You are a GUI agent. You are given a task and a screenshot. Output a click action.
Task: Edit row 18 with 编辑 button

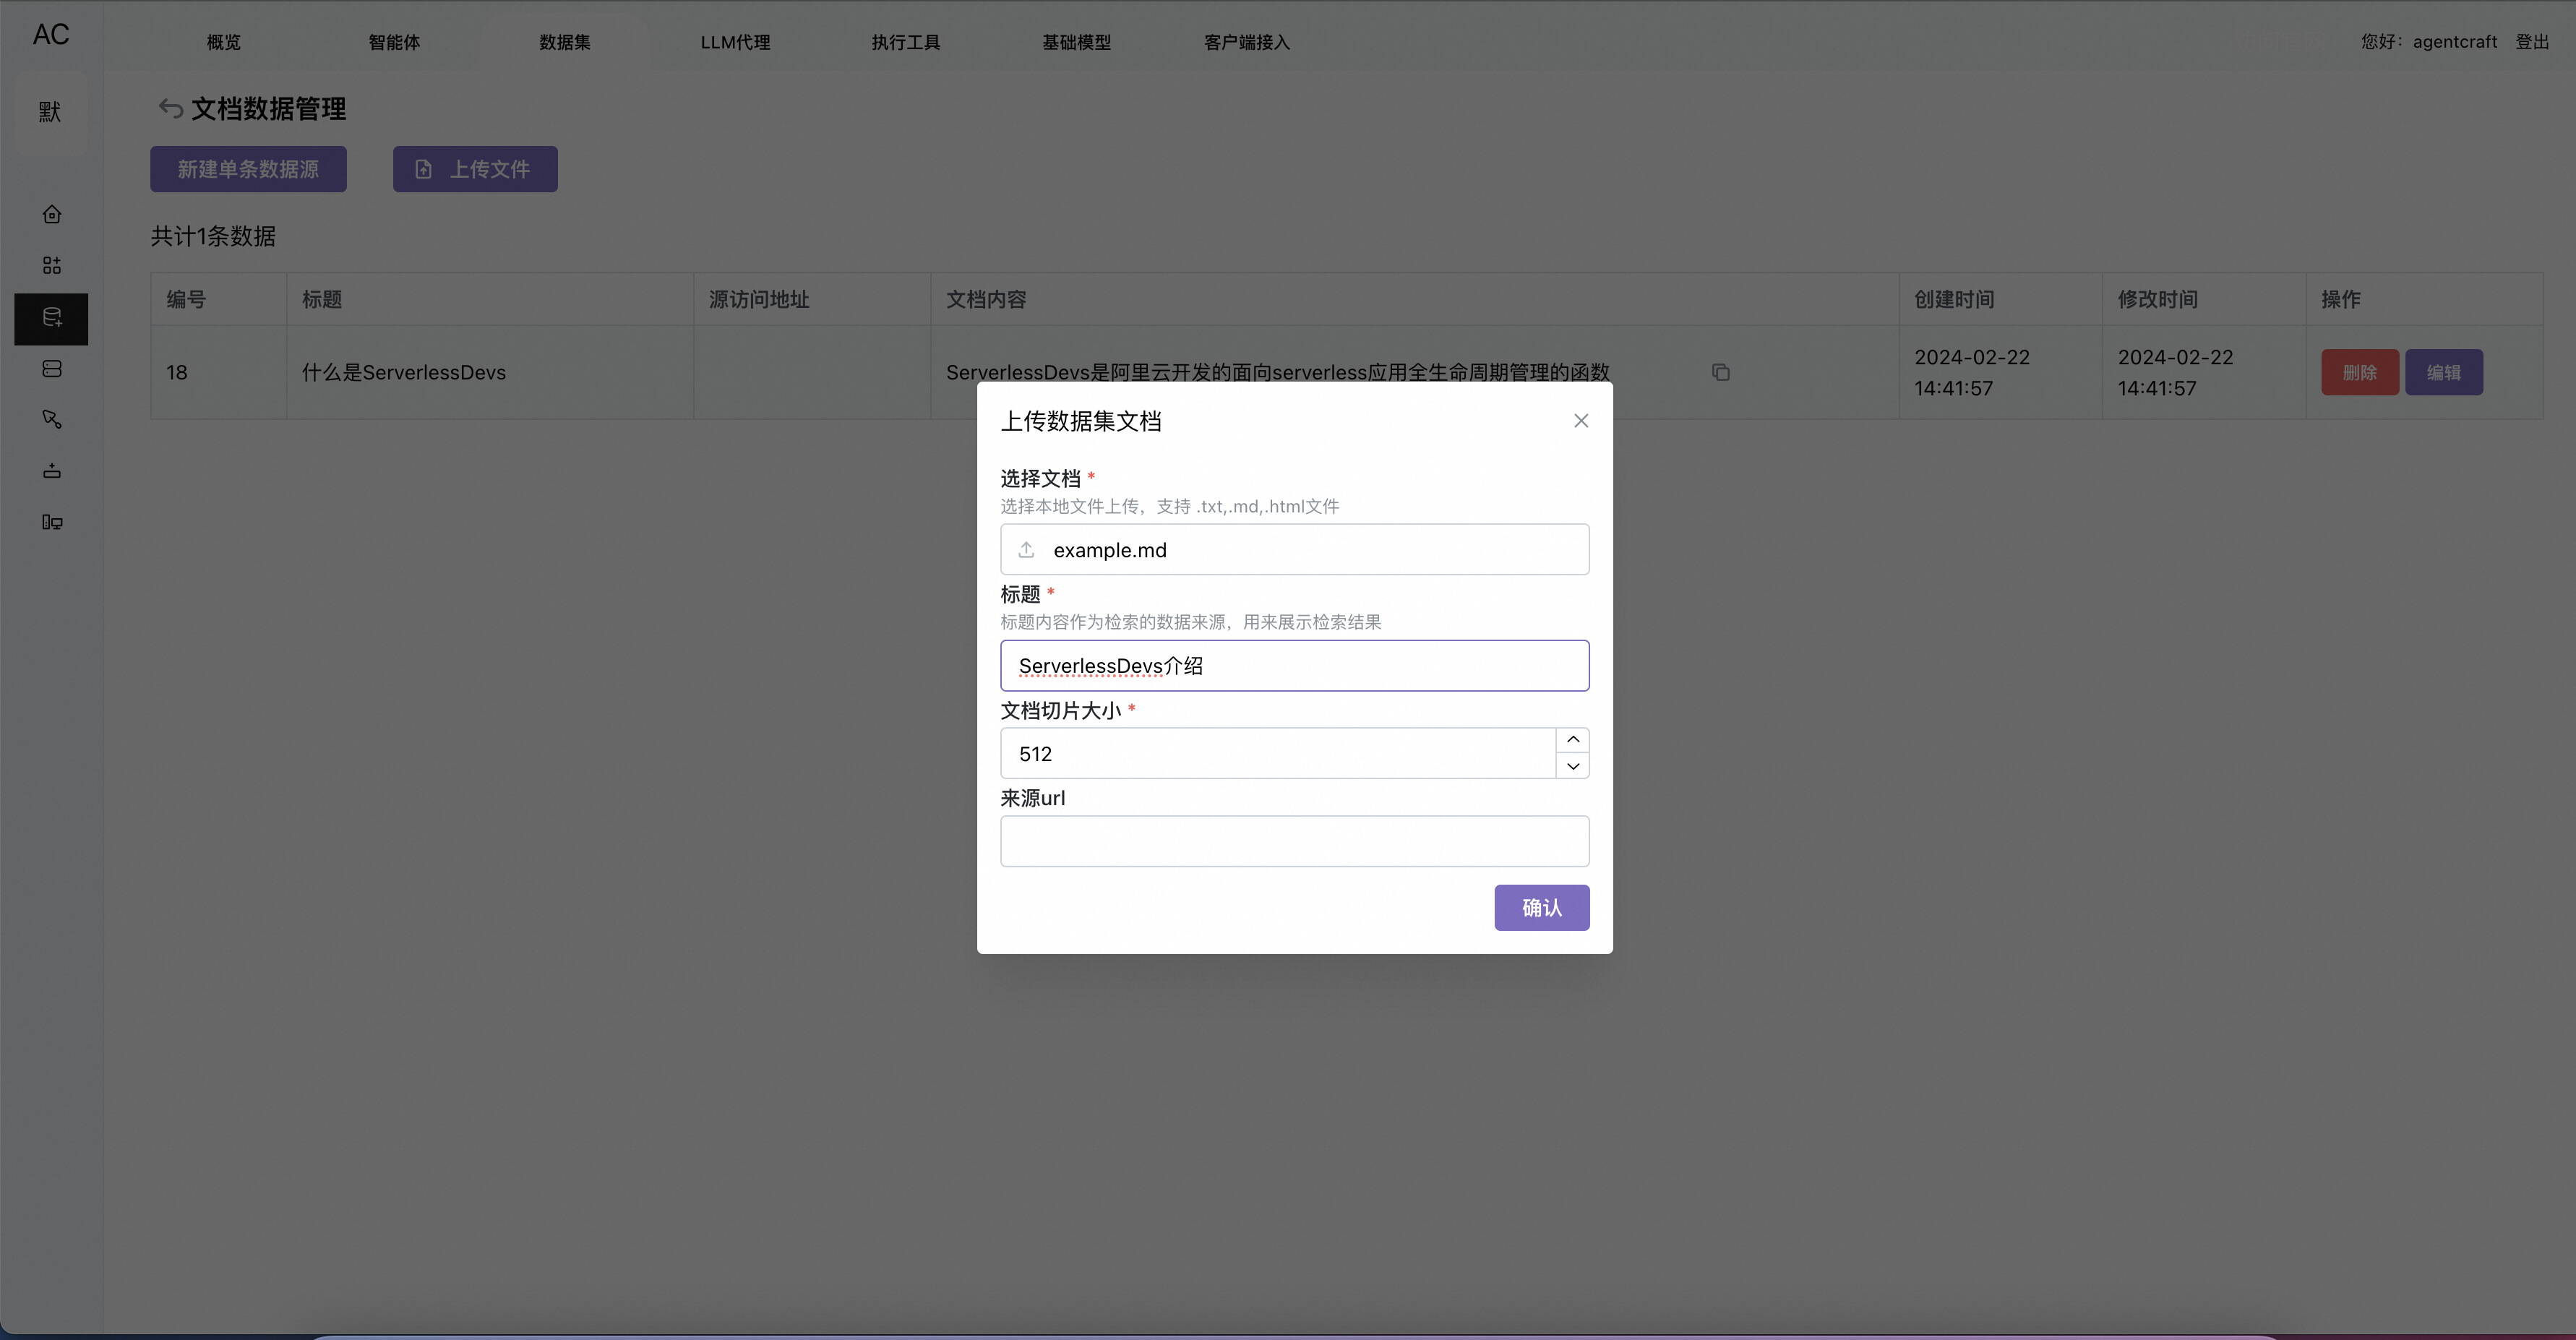2444,372
